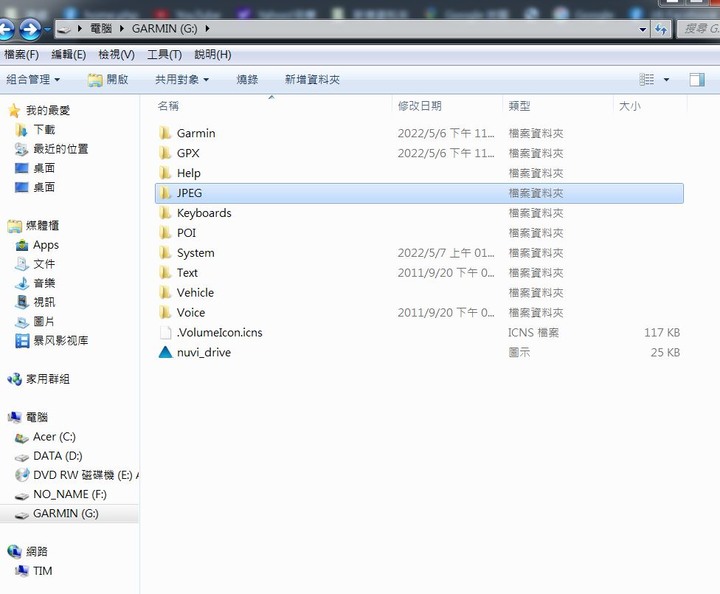Viewport: 720px width, 594px height.
Task: Toggle the preview pane icon
Action: pos(697,80)
